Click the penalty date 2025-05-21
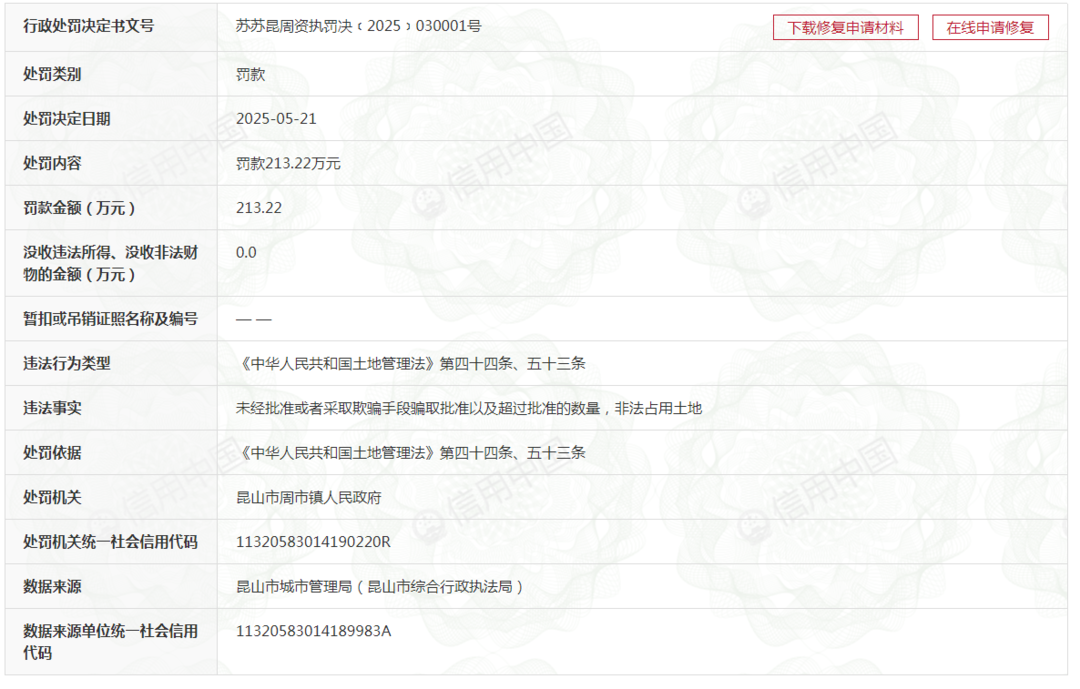Viewport: 1080px width, 689px height. tap(276, 119)
